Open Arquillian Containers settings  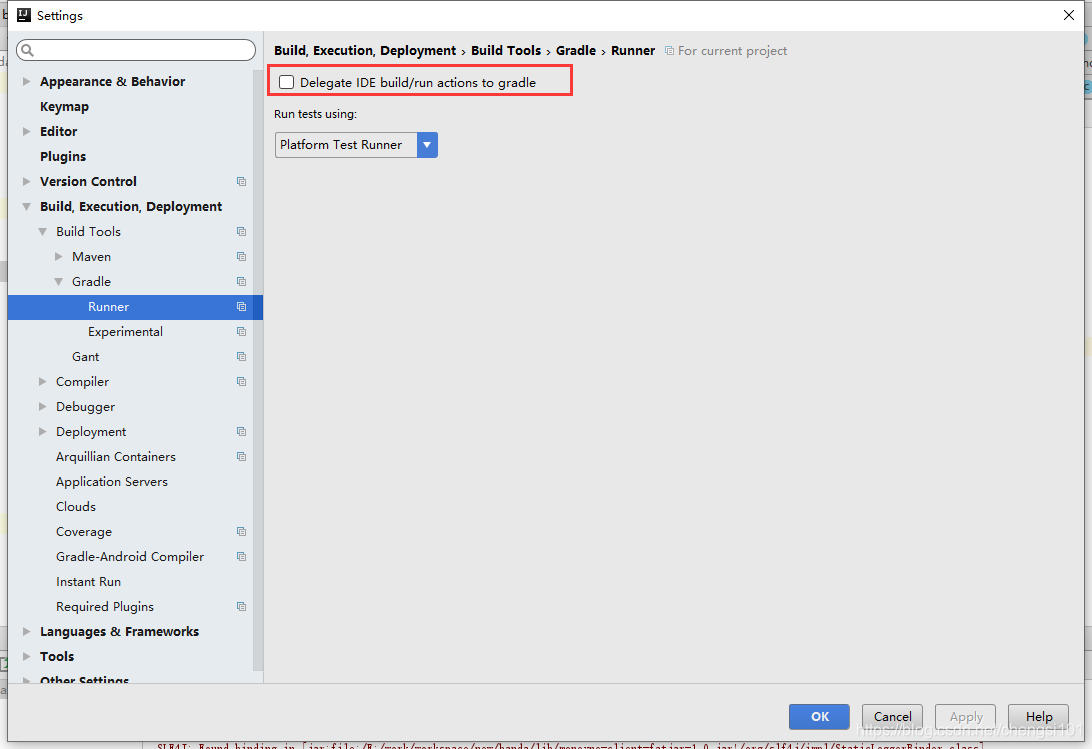coord(116,457)
